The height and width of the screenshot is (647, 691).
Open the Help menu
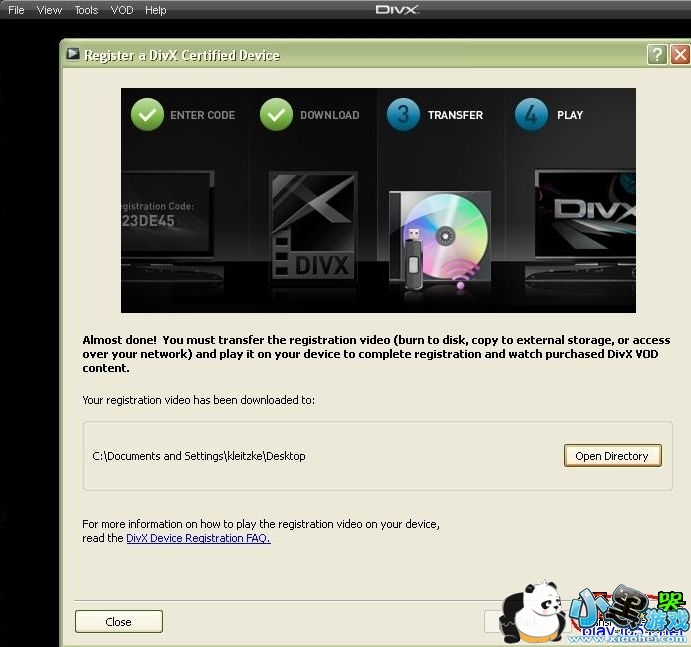click(156, 10)
